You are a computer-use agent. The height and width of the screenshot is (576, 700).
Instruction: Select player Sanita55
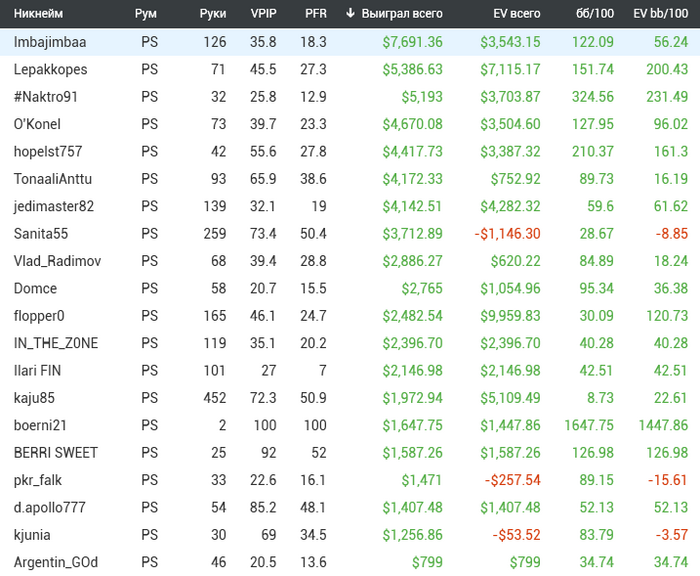(41, 234)
